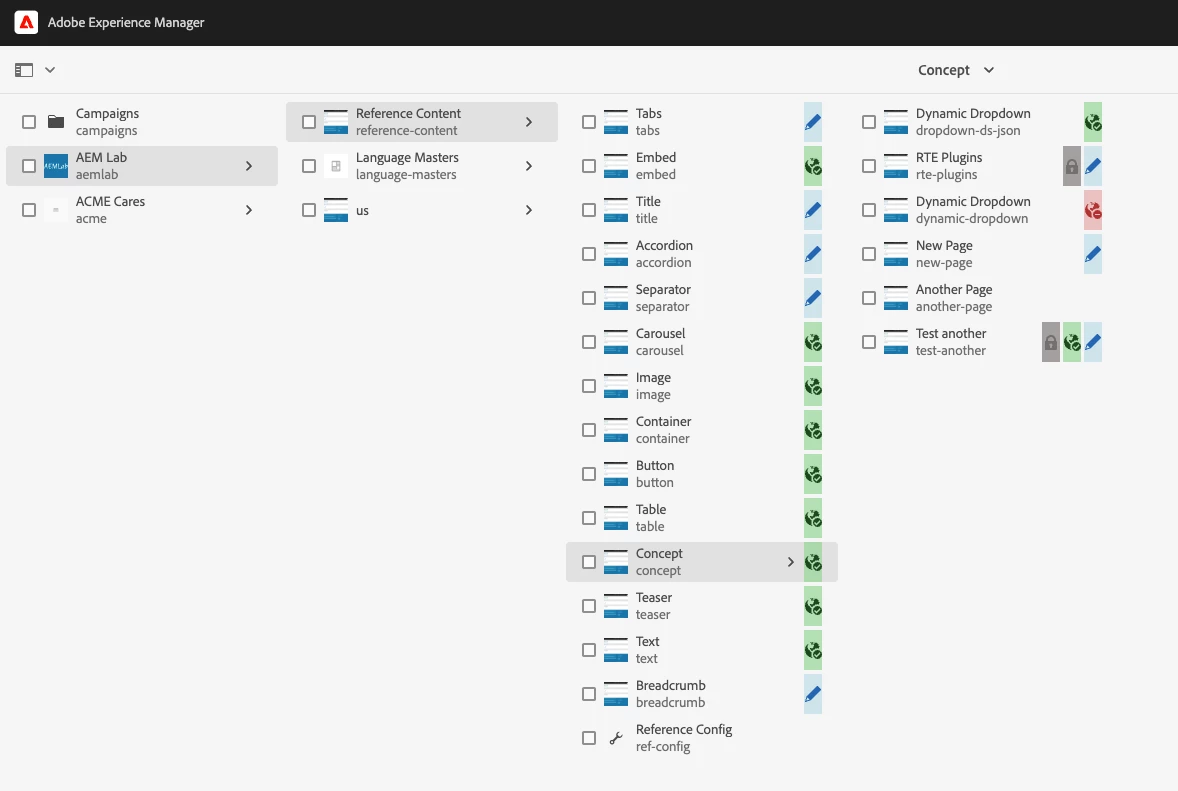
Task: Click the Concept page published status icon
Action: click(813, 562)
